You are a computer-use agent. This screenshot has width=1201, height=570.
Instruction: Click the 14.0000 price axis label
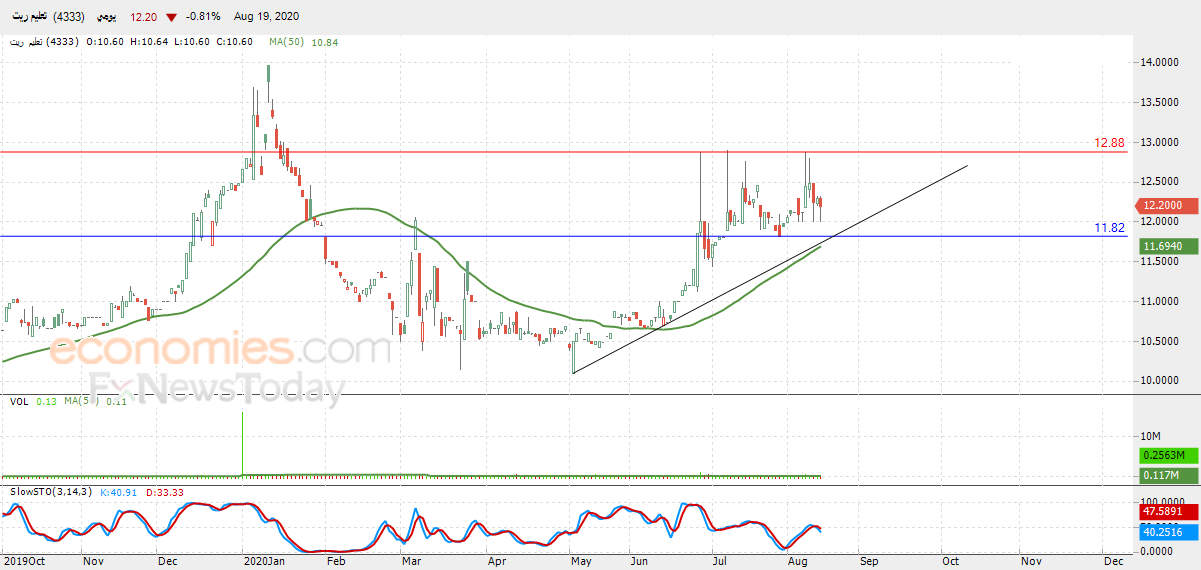1161,63
